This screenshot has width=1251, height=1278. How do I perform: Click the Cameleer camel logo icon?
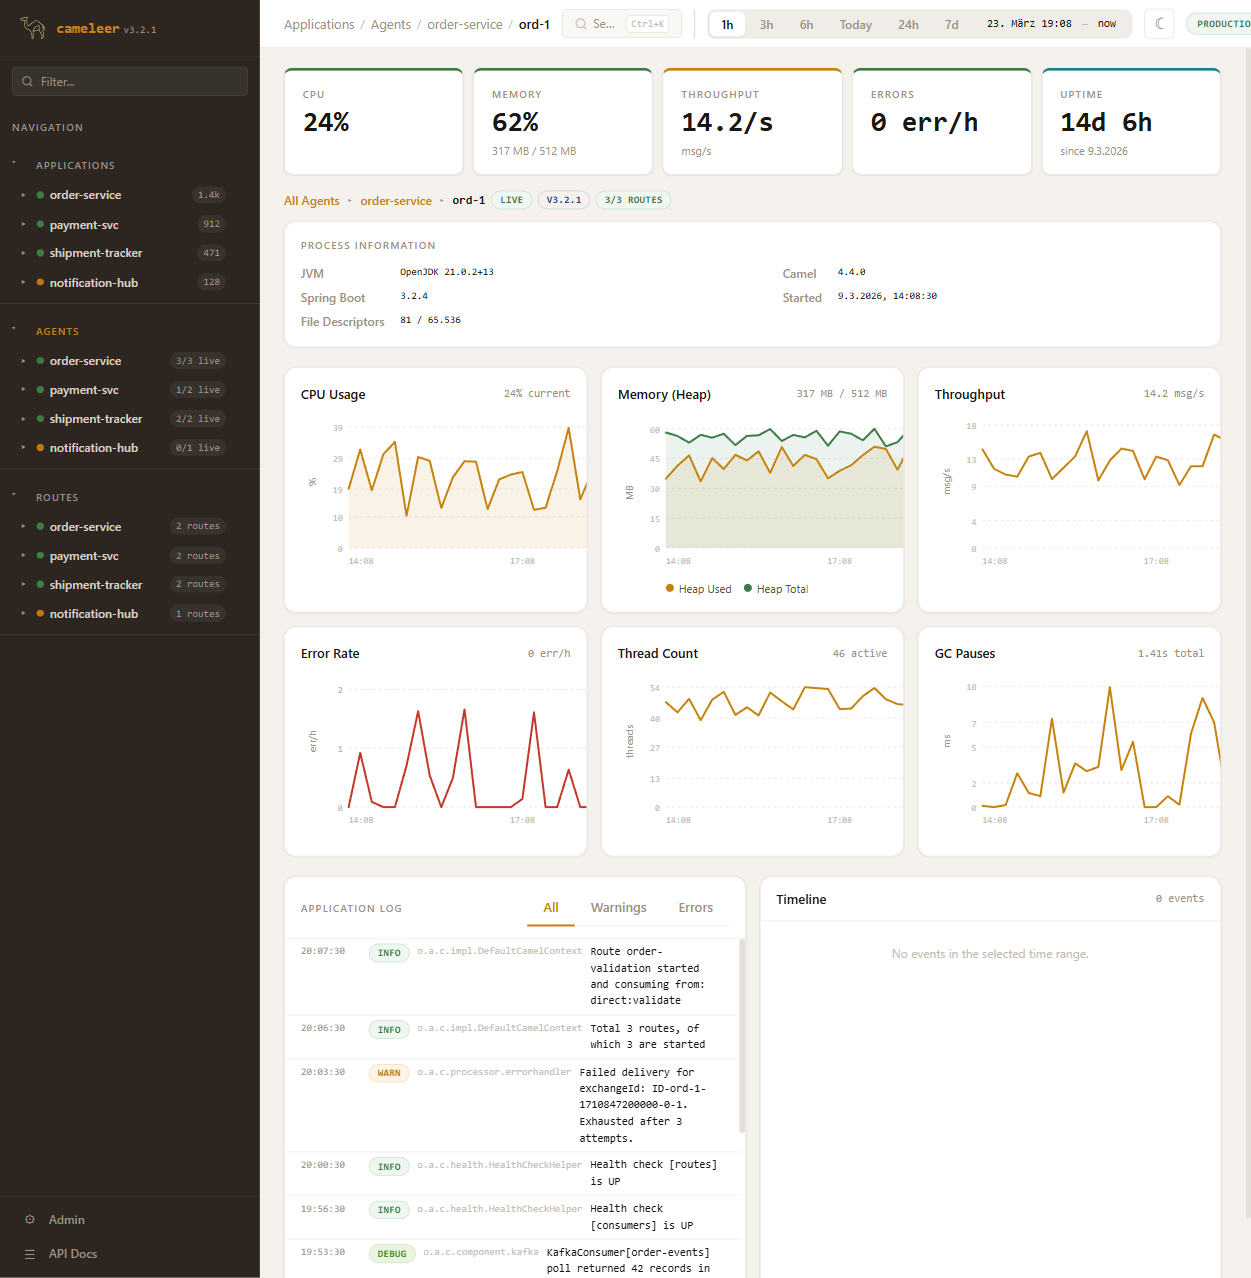tap(33, 28)
